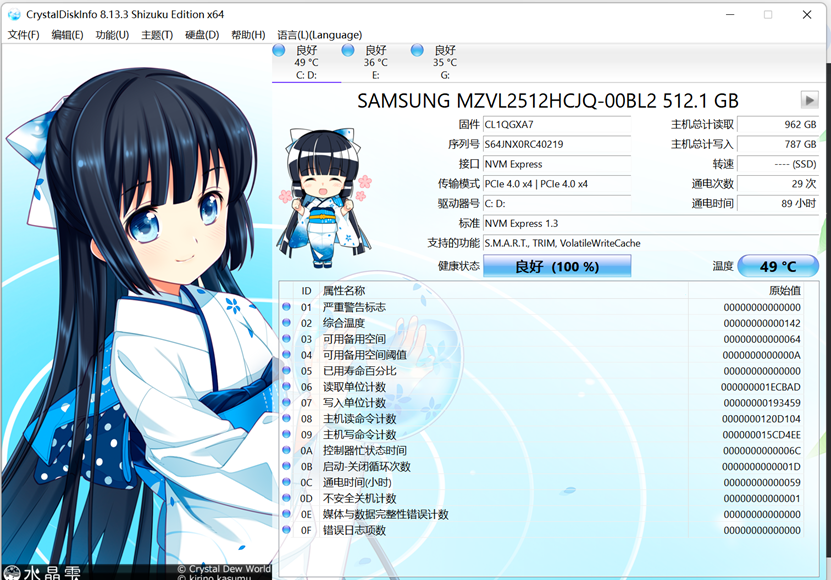This screenshot has height=580, width=831.
Task: Select the 0F 错误日志项数 attribute row
Action: pos(542,530)
